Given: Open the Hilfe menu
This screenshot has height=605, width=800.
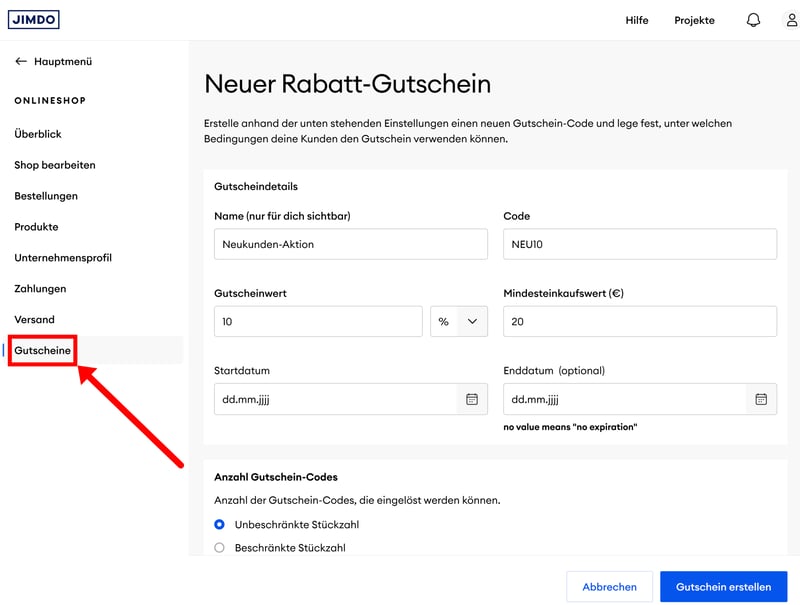Looking at the screenshot, I should click(x=637, y=20).
